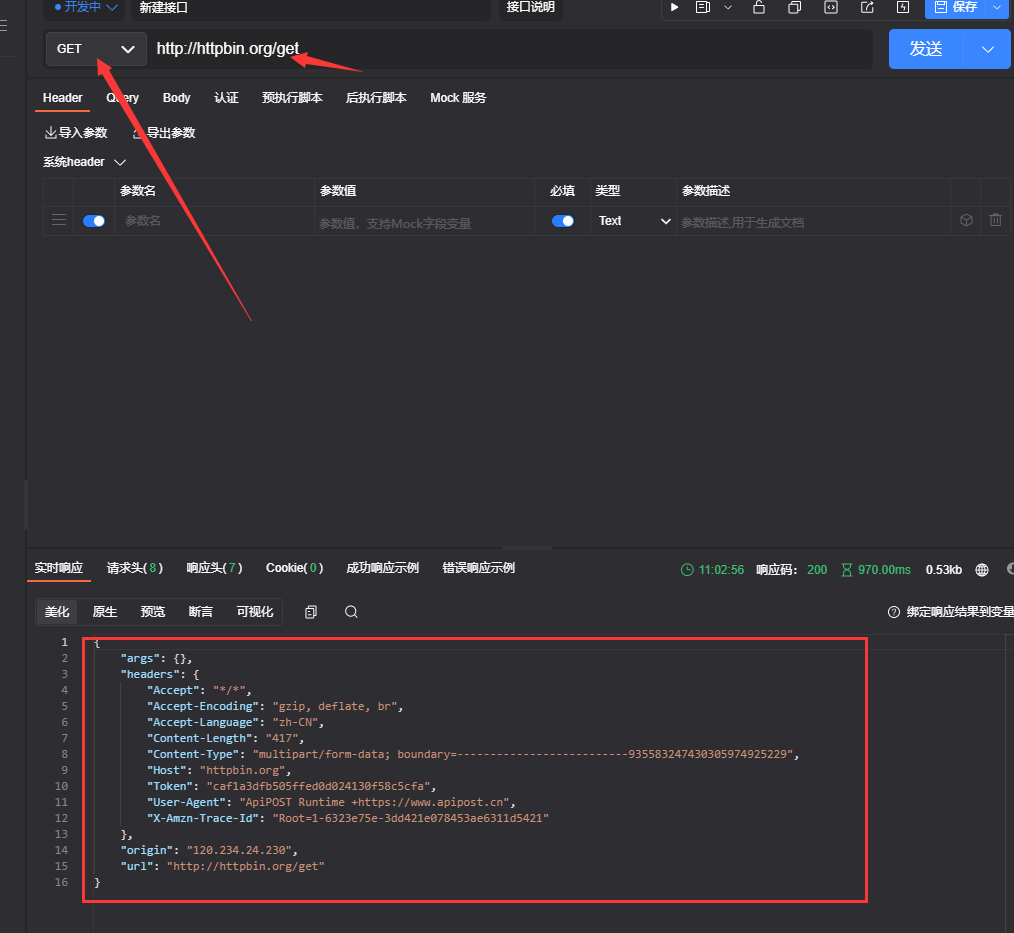Image resolution: width=1014 pixels, height=933 pixels.
Task: Click the 0.53kb response size text
Action: (x=944, y=570)
